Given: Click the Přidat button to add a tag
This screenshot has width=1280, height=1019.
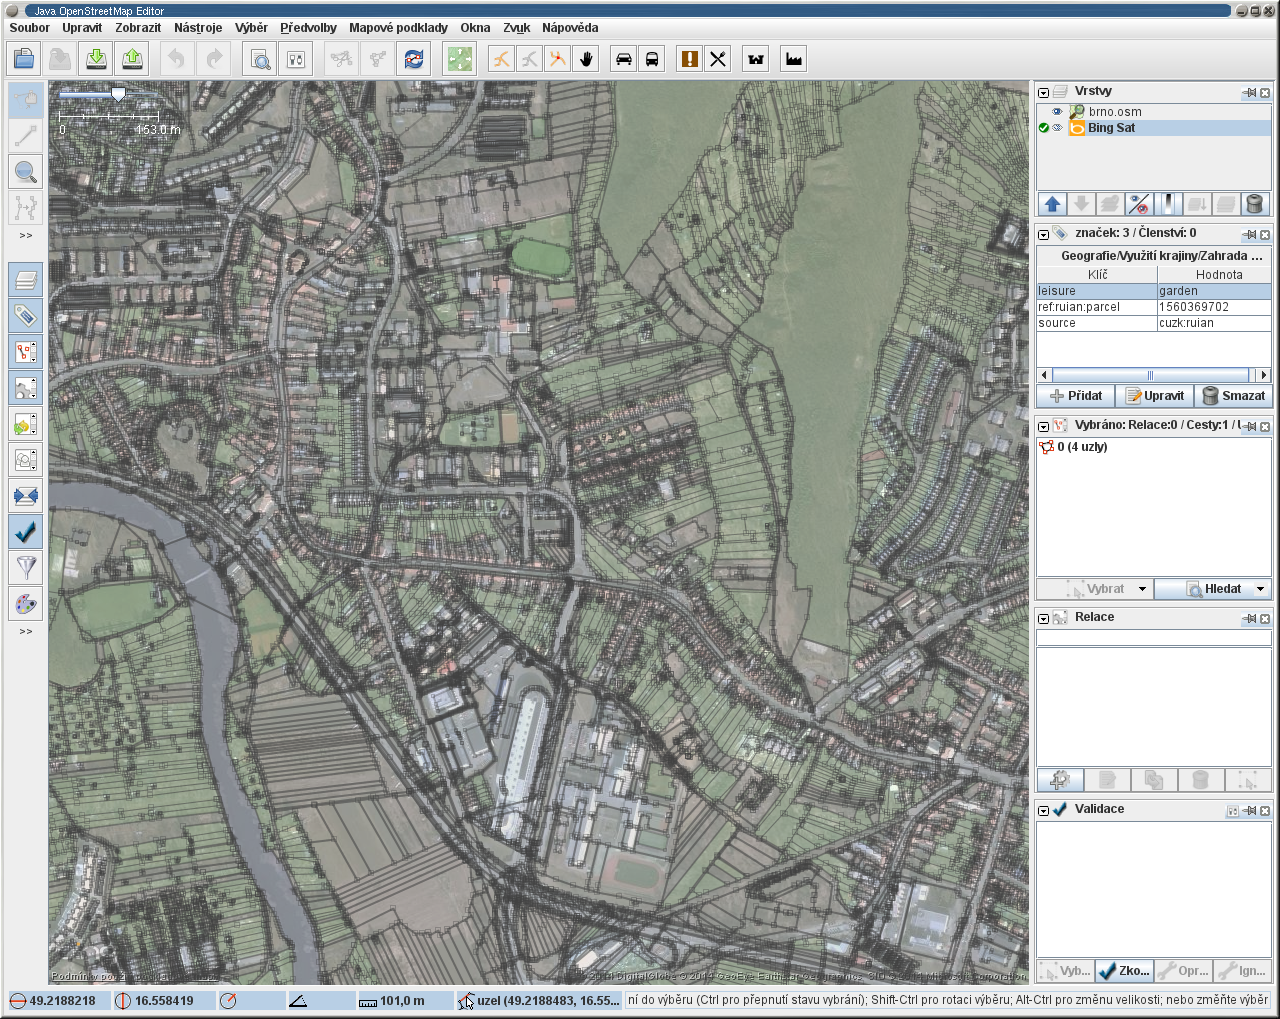Looking at the screenshot, I should (x=1076, y=396).
